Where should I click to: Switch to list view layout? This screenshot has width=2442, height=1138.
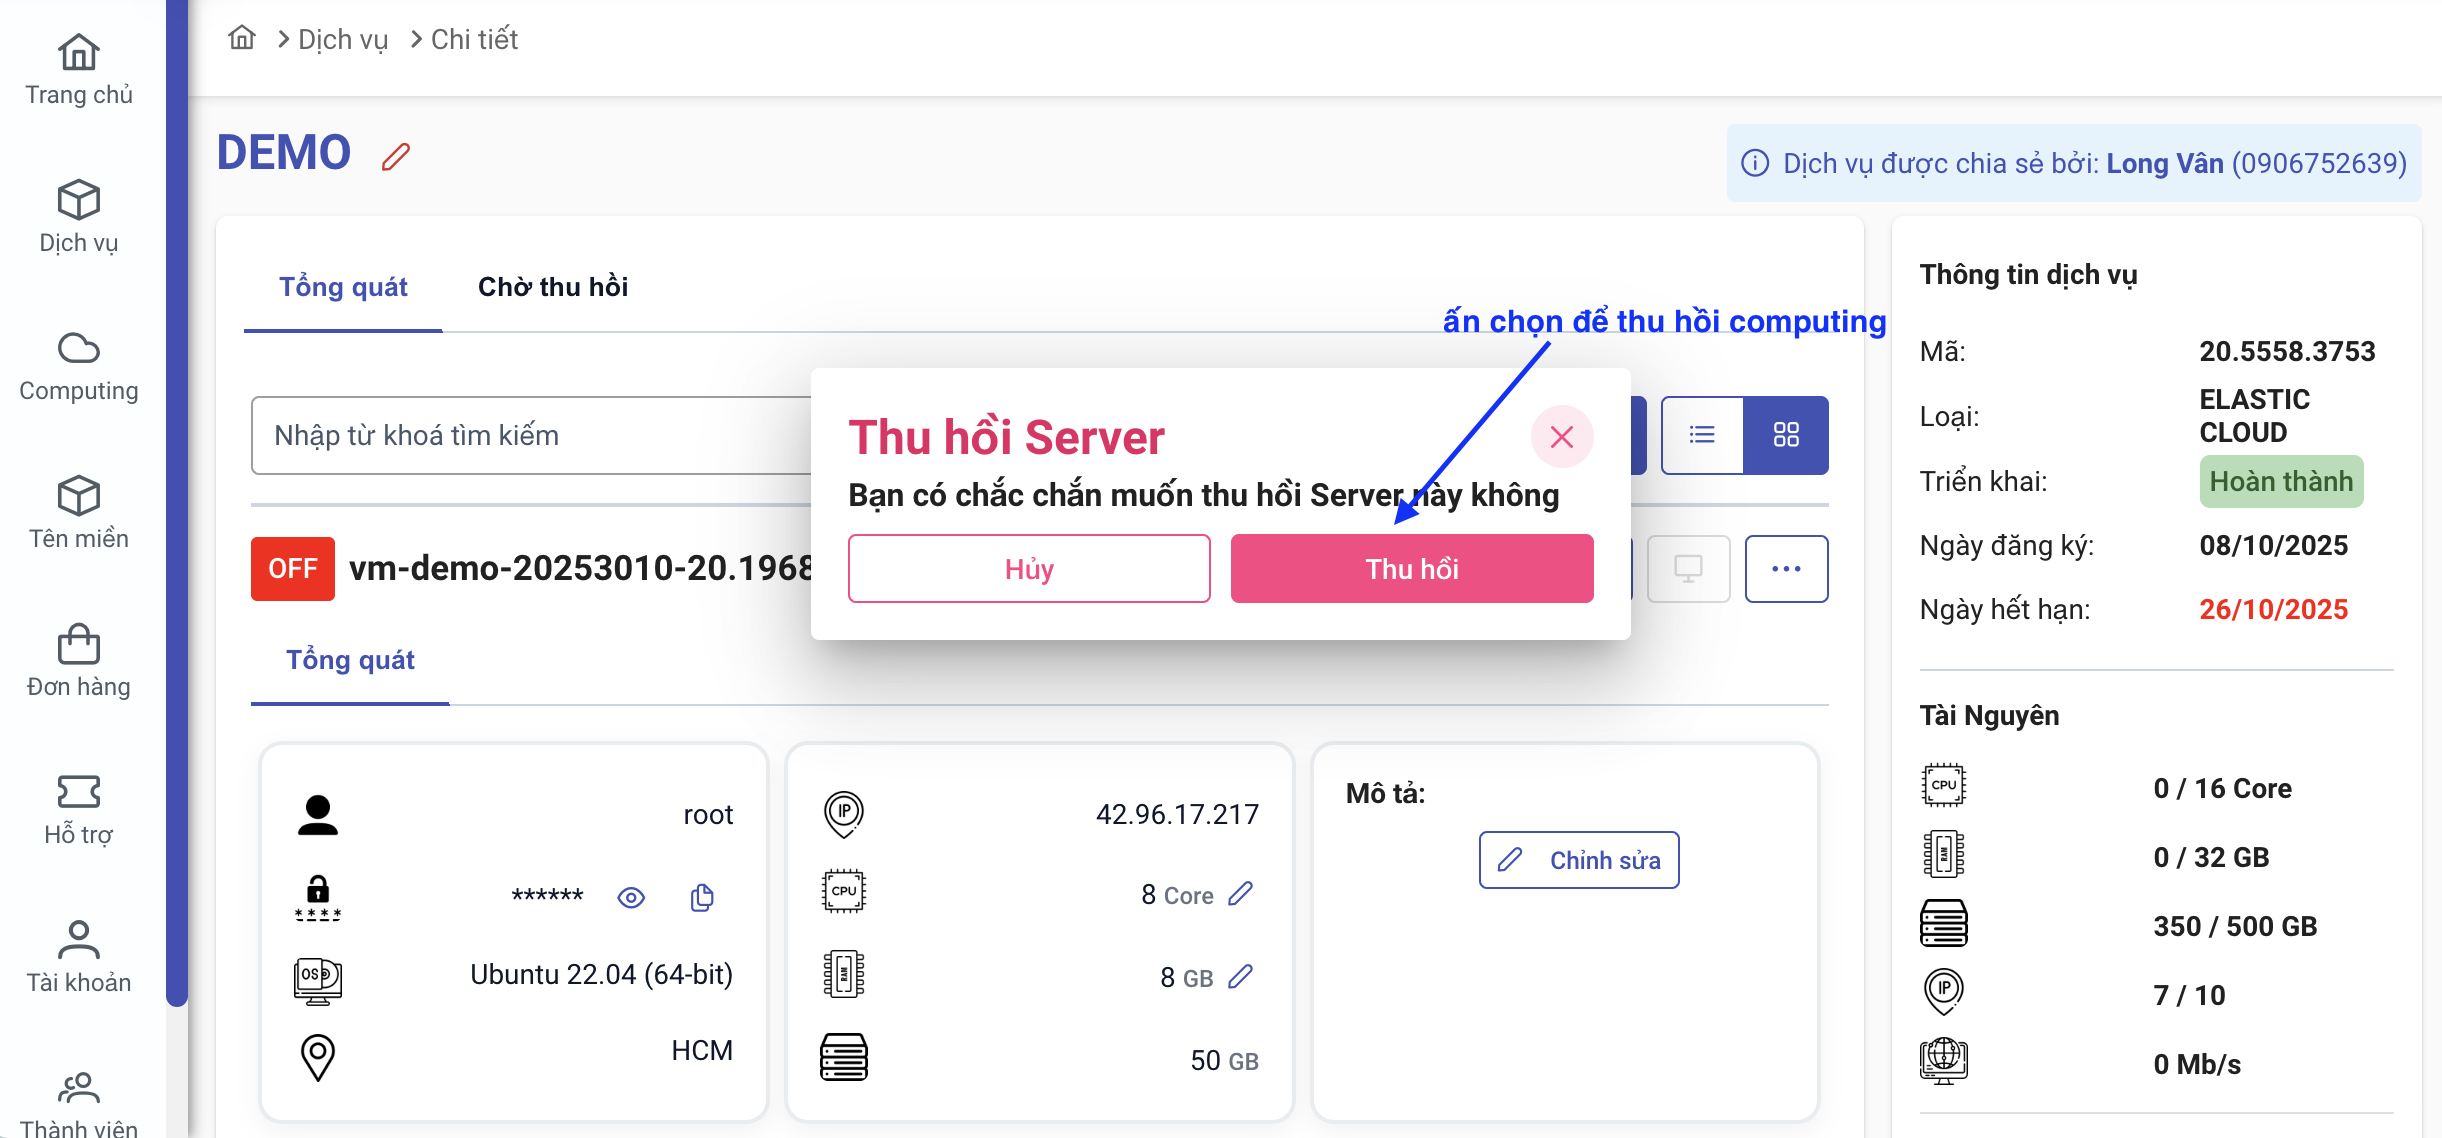coord(1702,435)
